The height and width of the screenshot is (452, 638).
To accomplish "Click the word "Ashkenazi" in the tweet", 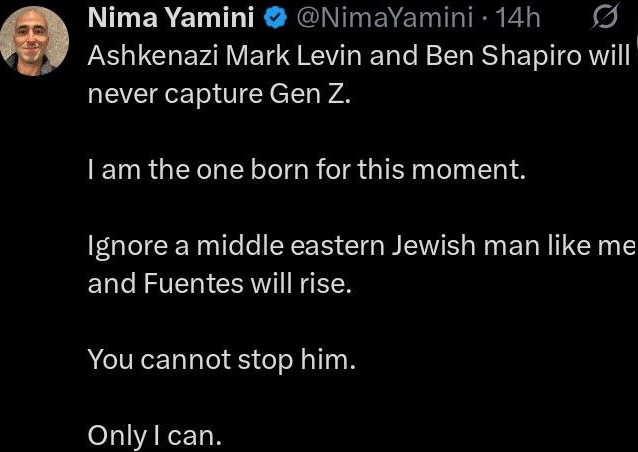I will pyautogui.click(x=141, y=55).
